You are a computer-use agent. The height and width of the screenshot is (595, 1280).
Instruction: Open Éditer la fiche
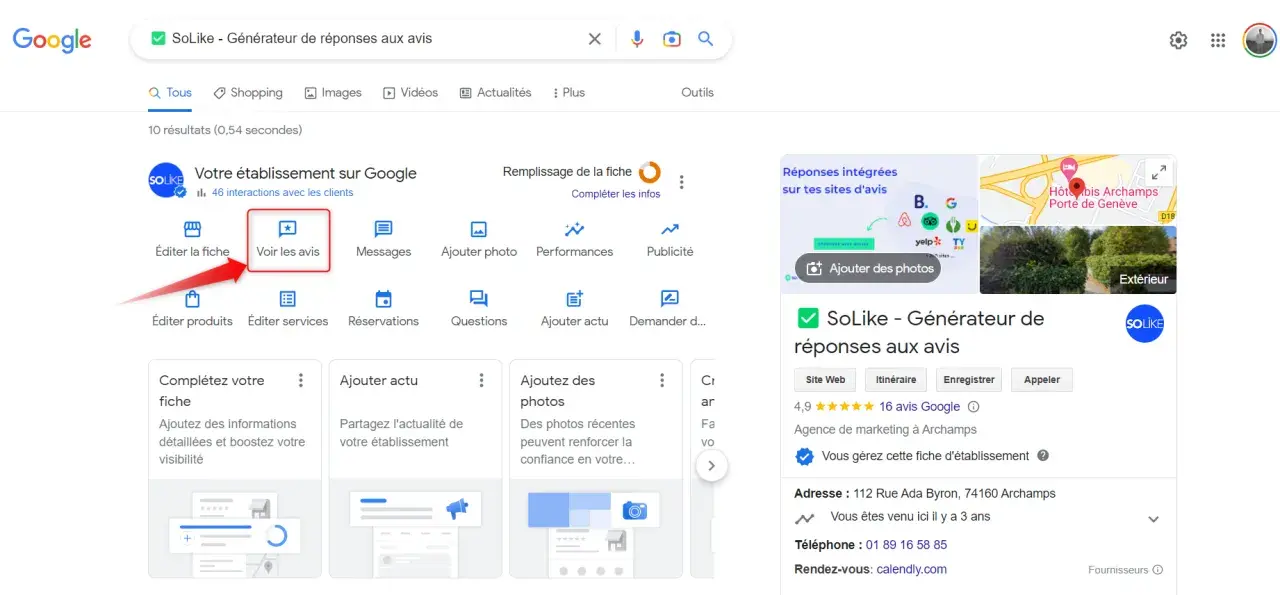point(192,240)
